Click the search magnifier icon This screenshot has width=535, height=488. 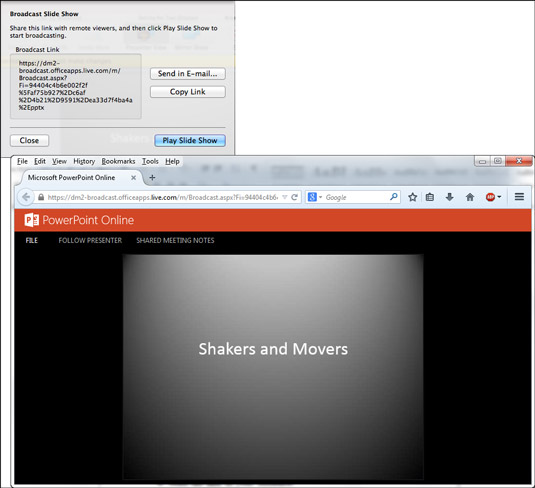(394, 197)
